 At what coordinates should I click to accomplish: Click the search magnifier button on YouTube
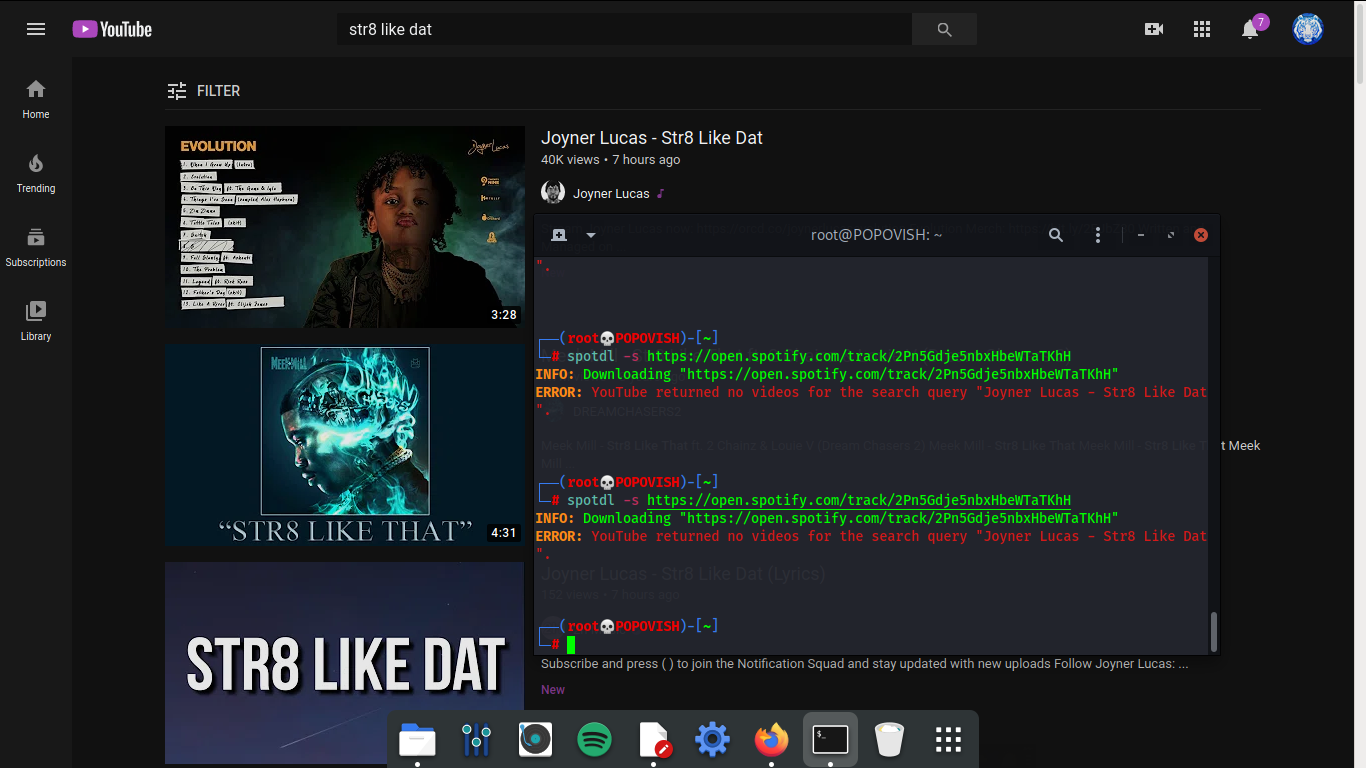click(944, 29)
